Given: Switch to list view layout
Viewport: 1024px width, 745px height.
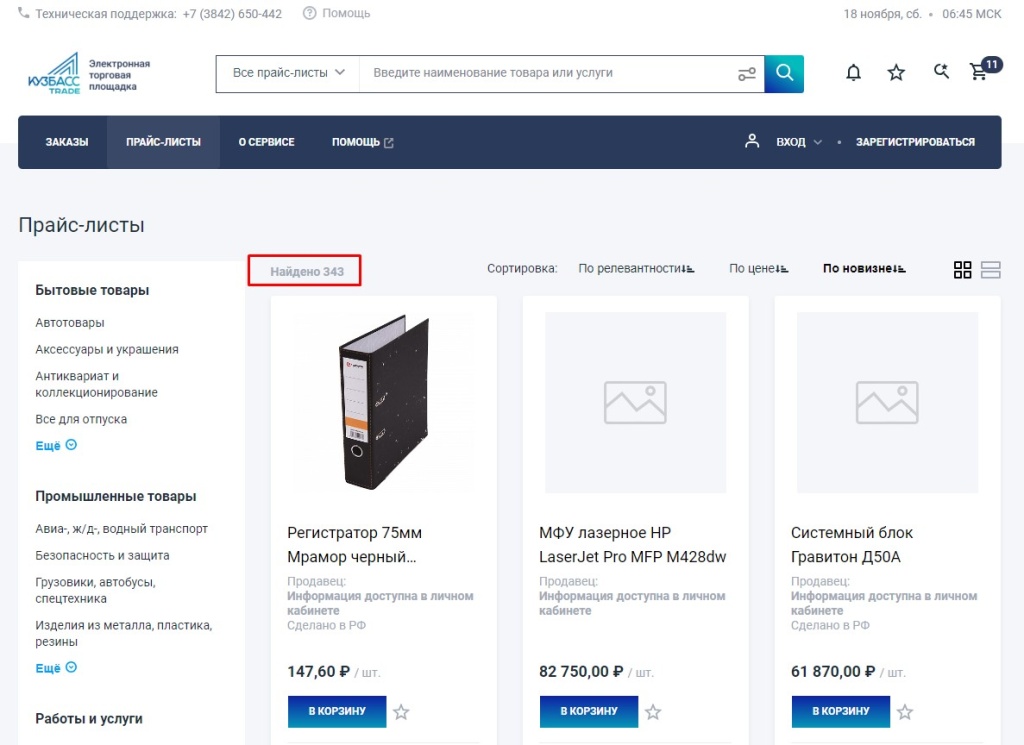Looking at the screenshot, I should coord(991,270).
